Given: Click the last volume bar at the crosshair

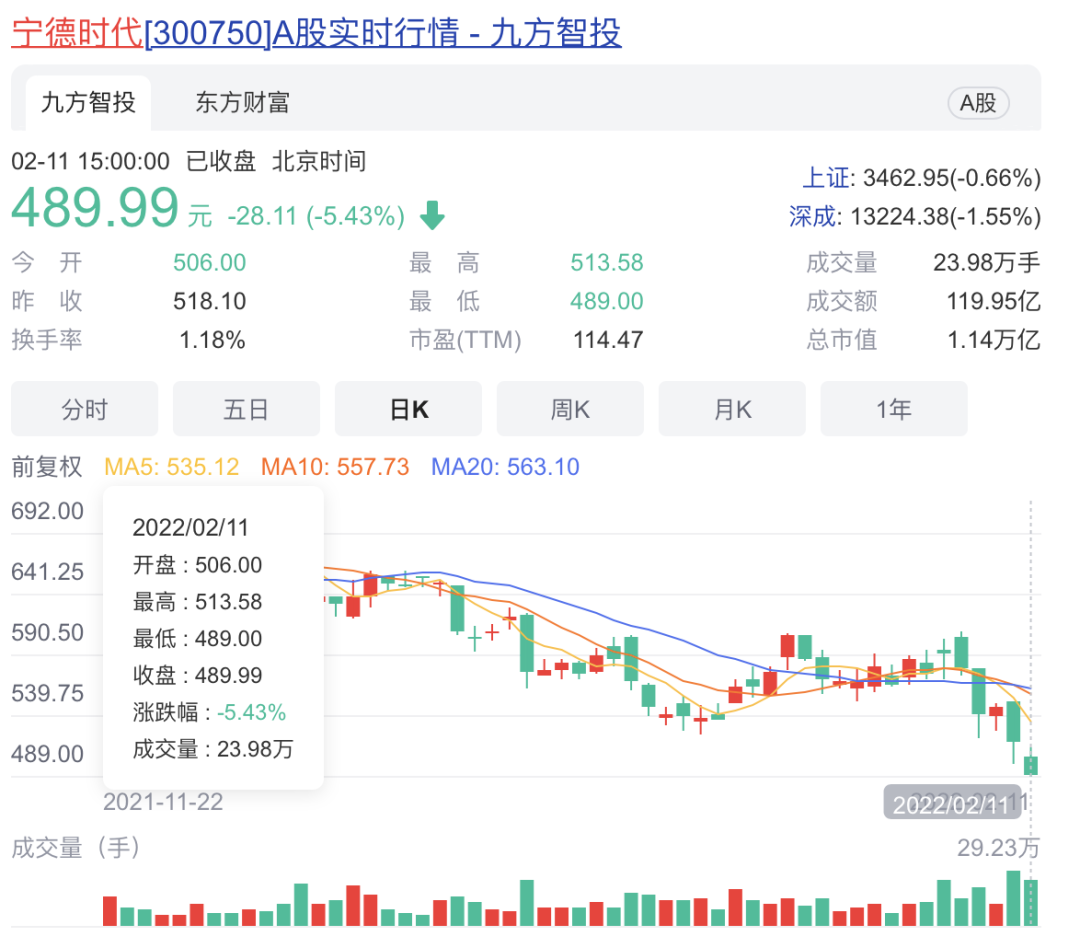Looking at the screenshot, I should tap(1031, 903).
